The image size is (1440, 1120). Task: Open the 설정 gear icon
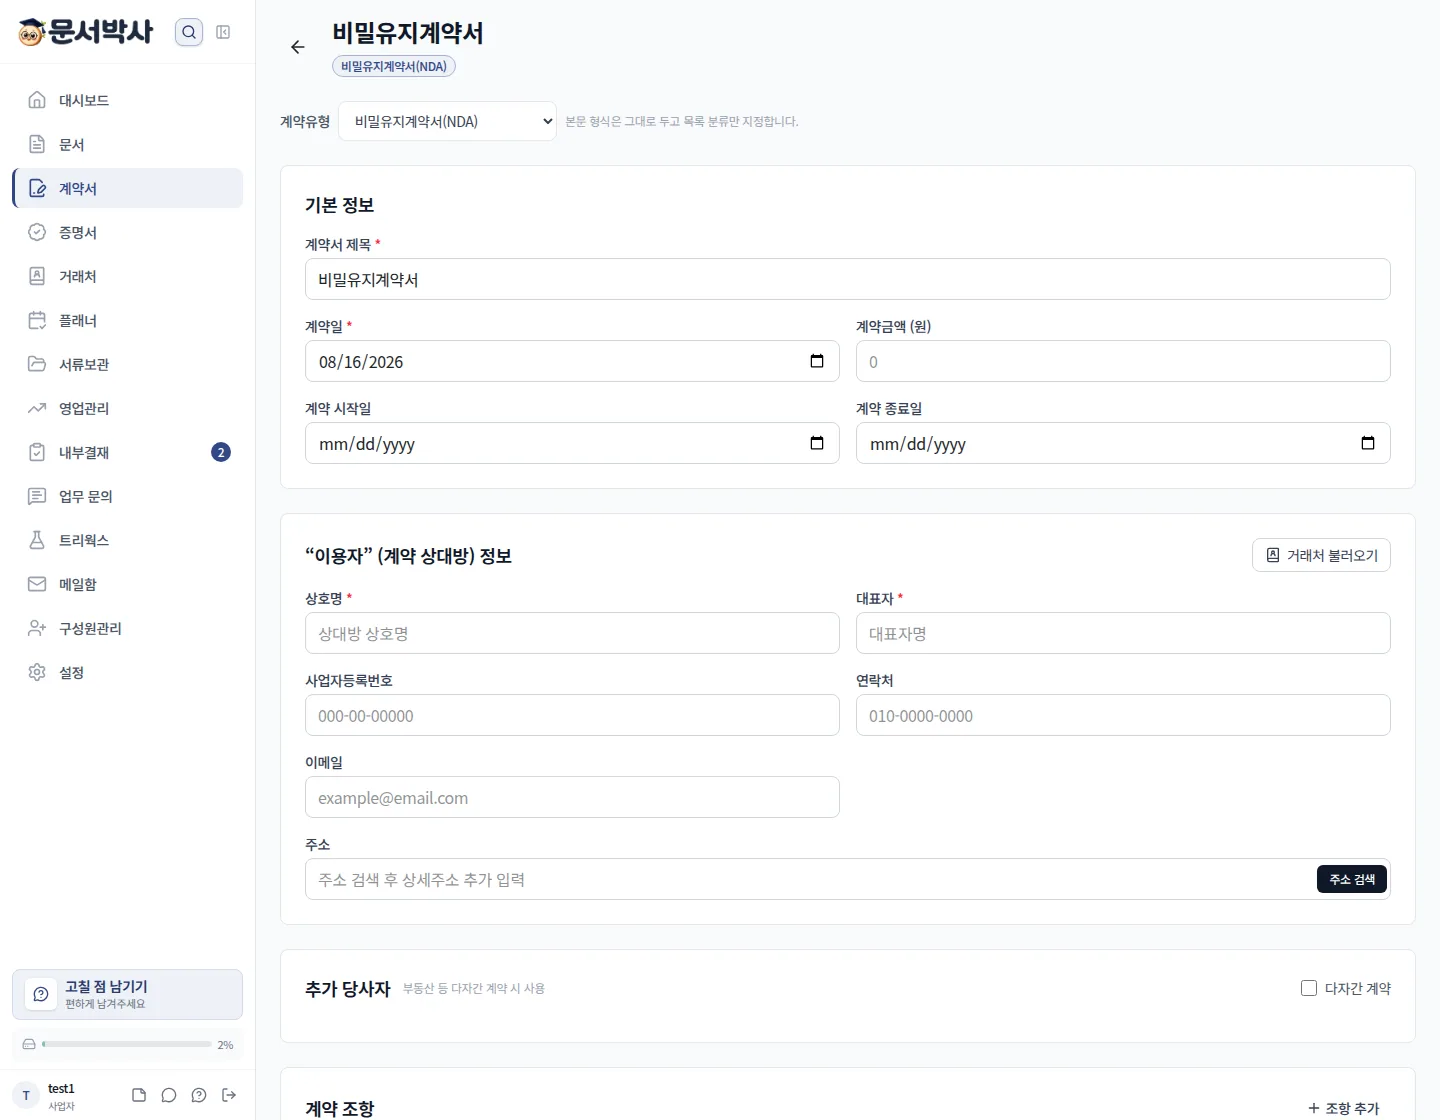(37, 672)
